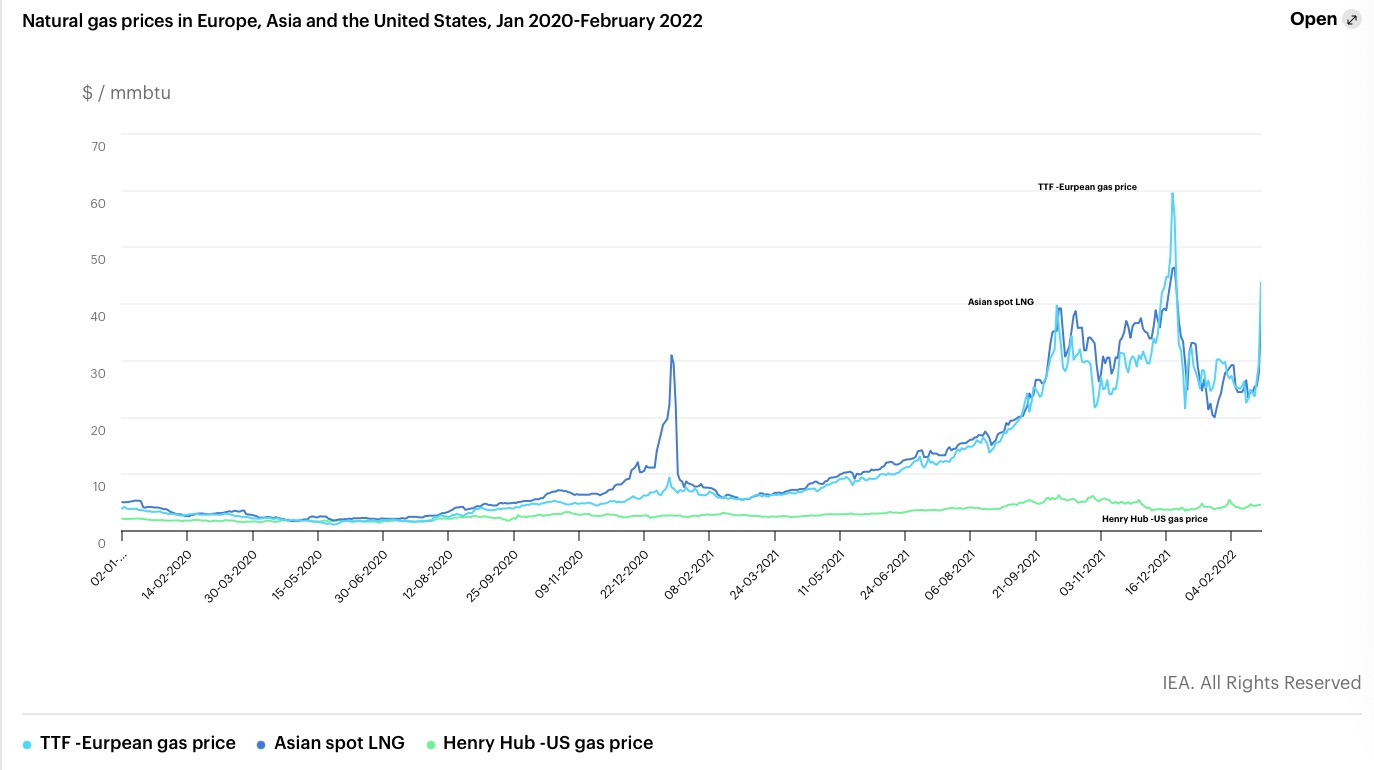
Task: Click the IEA. All Rights Reserved text
Action: click(1261, 683)
